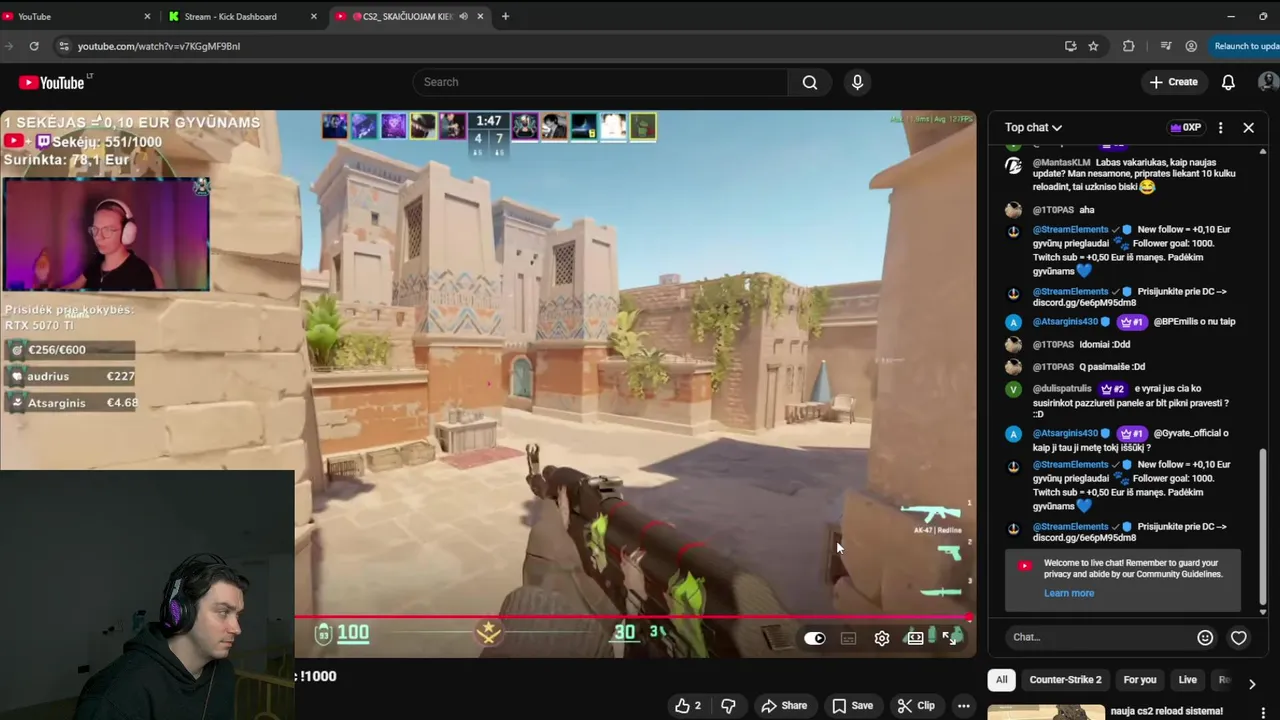This screenshot has height=720, width=1280.
Task: Create a Clip of the video
Action: pyautogui.click(x=916, y=705)
